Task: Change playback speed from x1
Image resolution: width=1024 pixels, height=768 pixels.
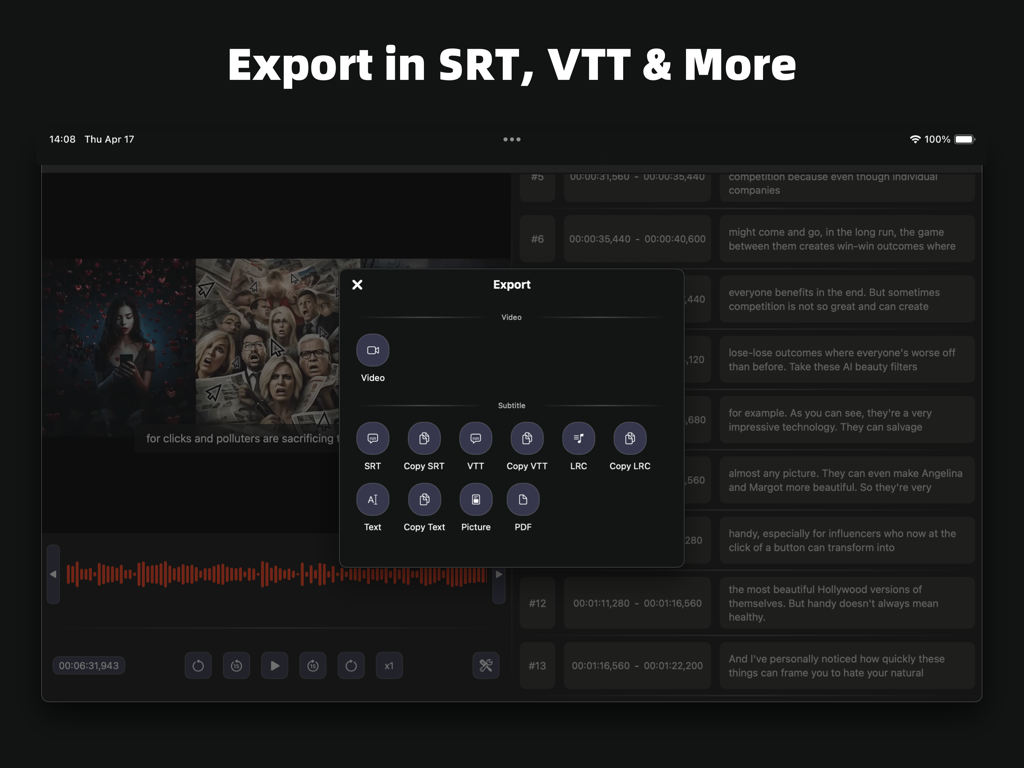Action: [389, 665]
